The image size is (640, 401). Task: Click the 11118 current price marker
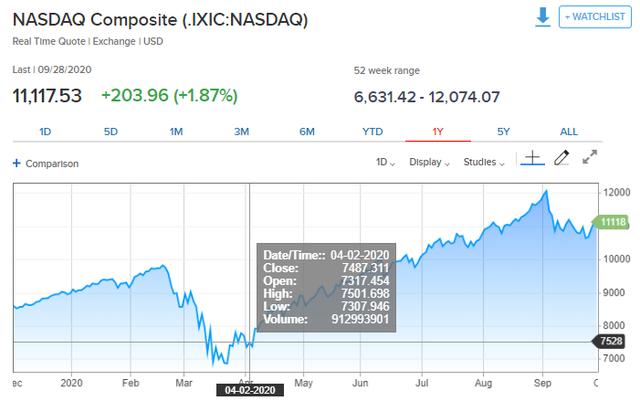(612, 221)
